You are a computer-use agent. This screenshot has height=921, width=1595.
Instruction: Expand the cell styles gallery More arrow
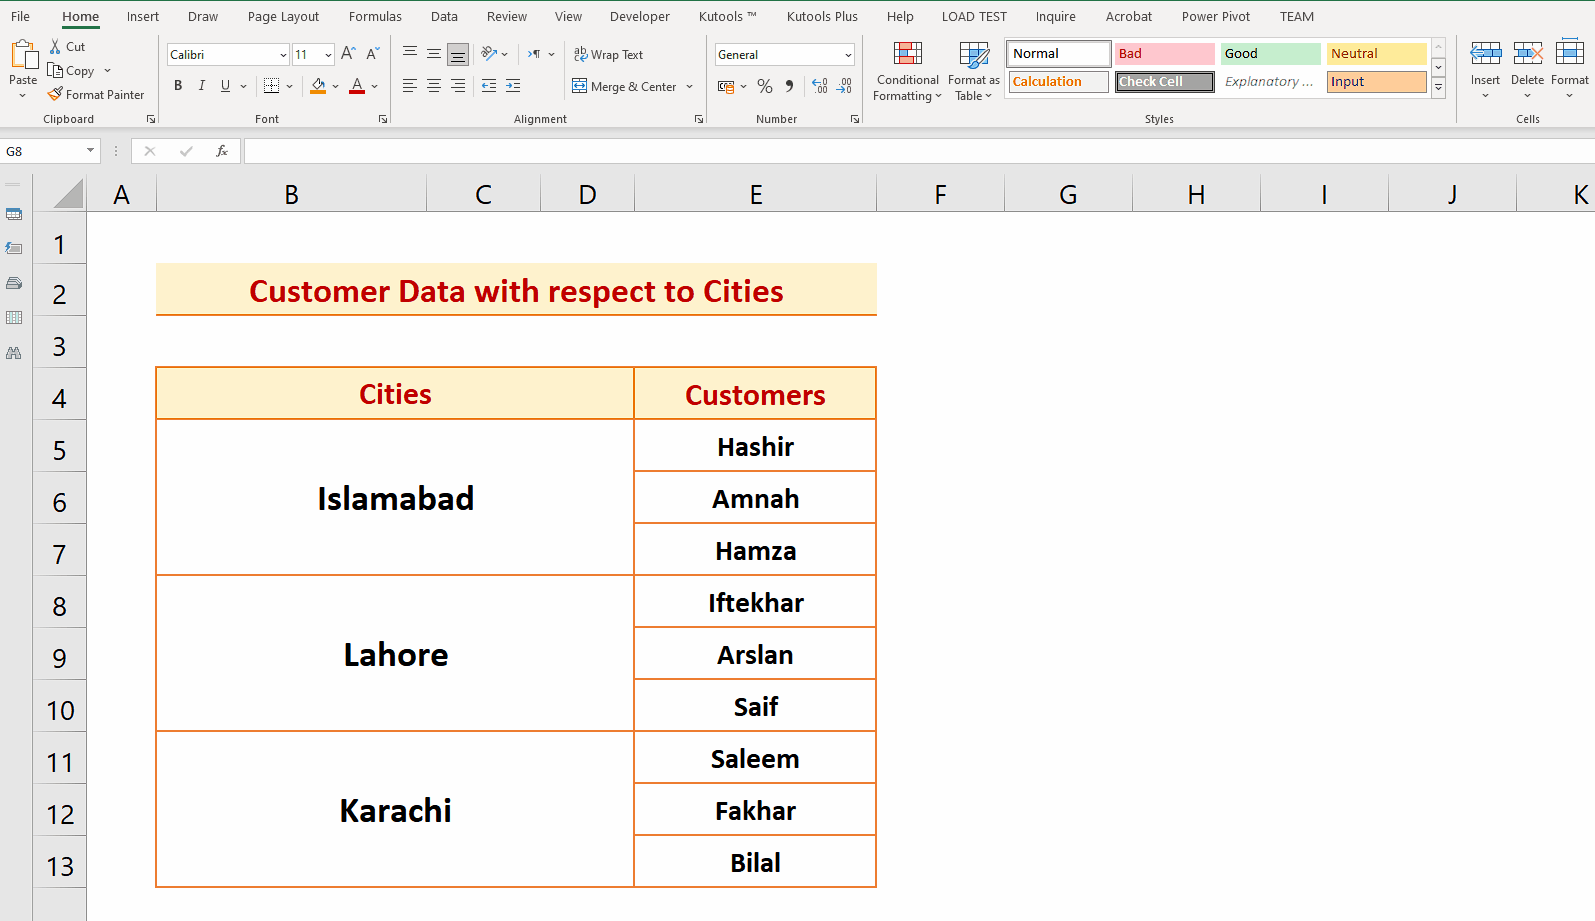(1439, 88)
